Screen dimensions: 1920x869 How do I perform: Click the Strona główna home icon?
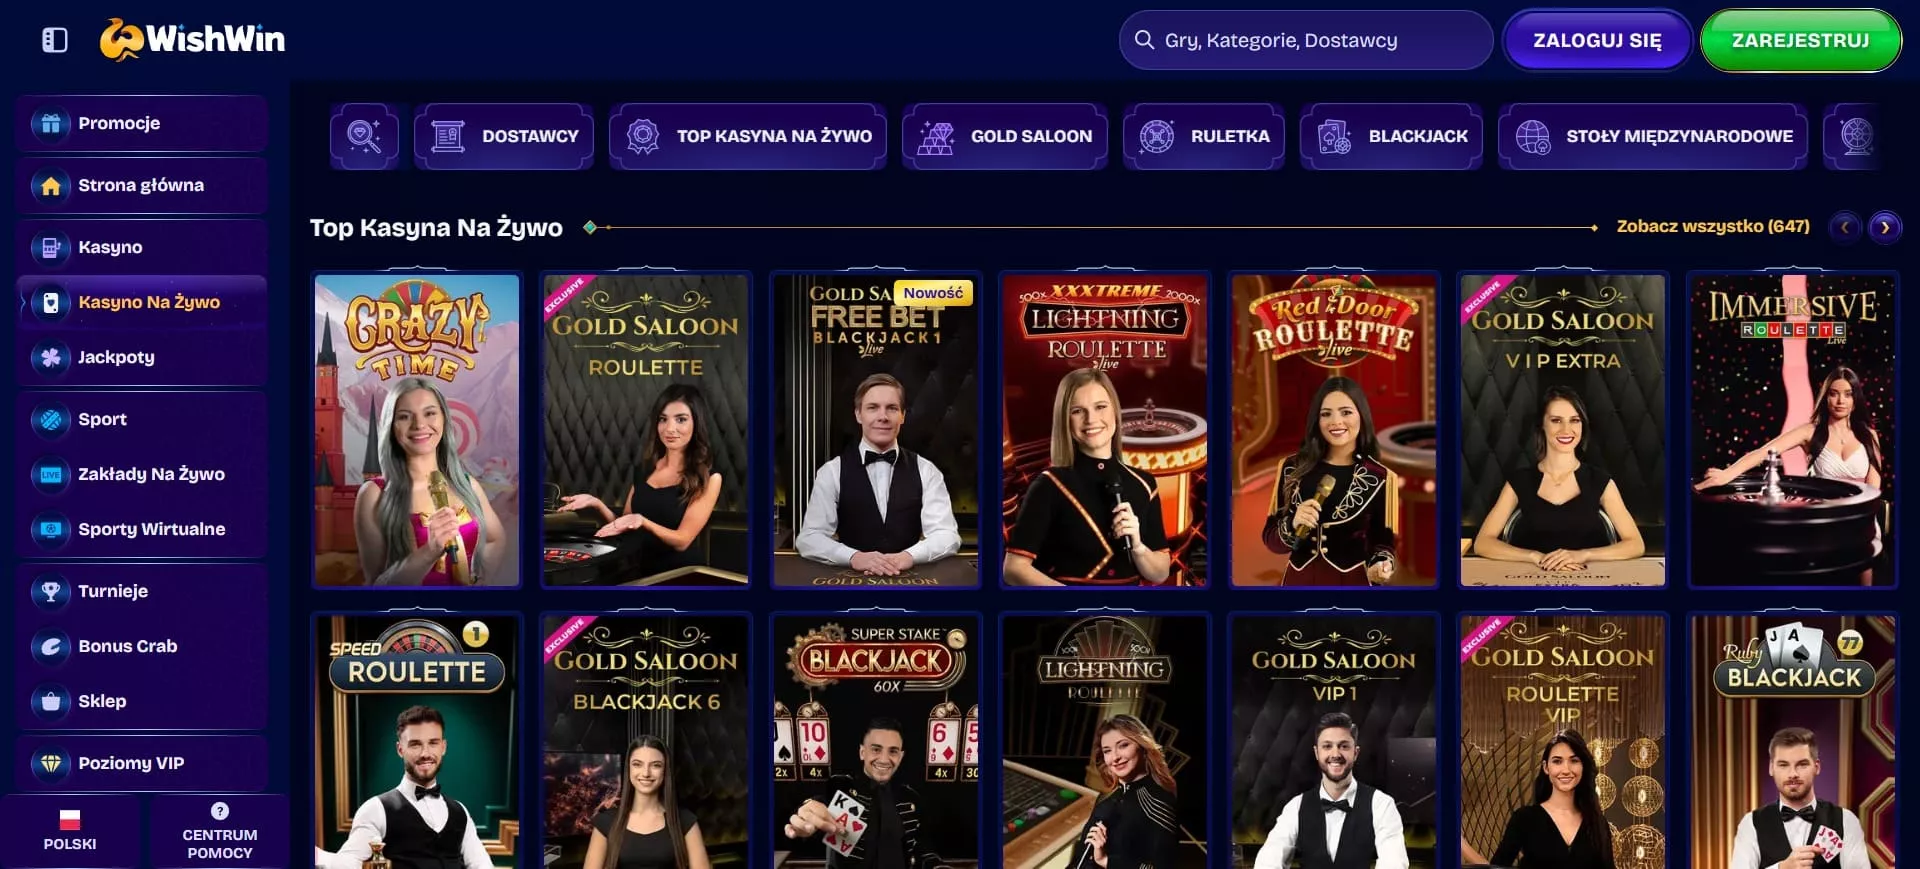[x=51, y=186]
